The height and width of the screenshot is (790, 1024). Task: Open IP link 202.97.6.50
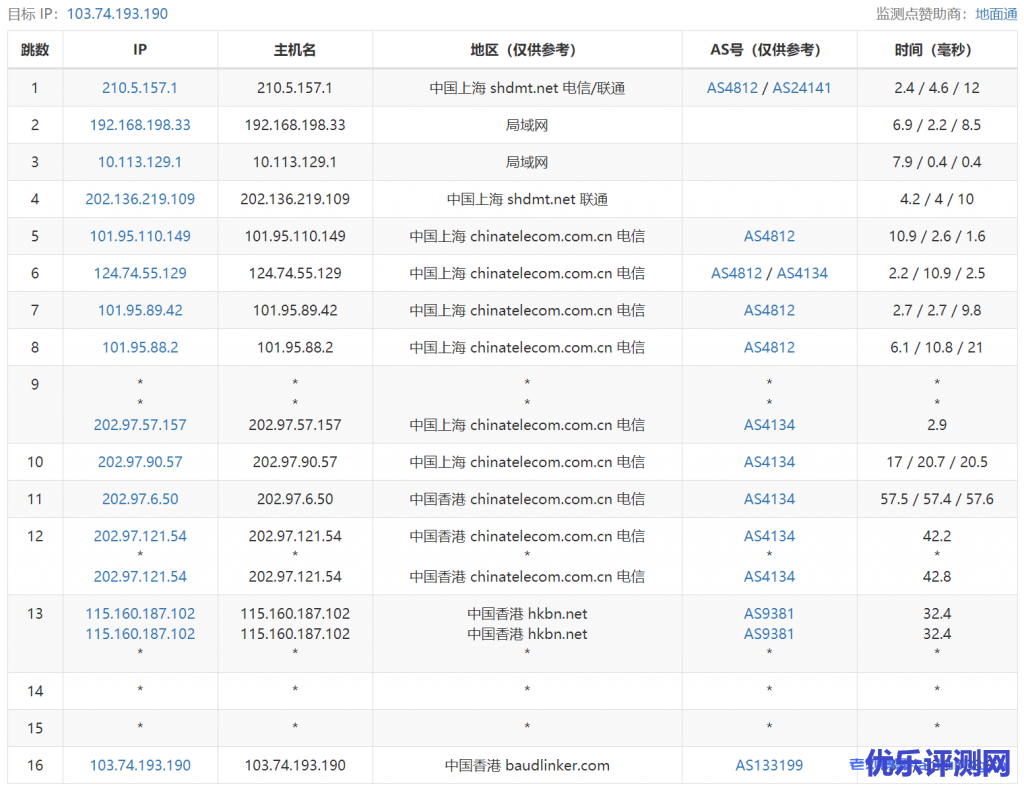[140, 499]
